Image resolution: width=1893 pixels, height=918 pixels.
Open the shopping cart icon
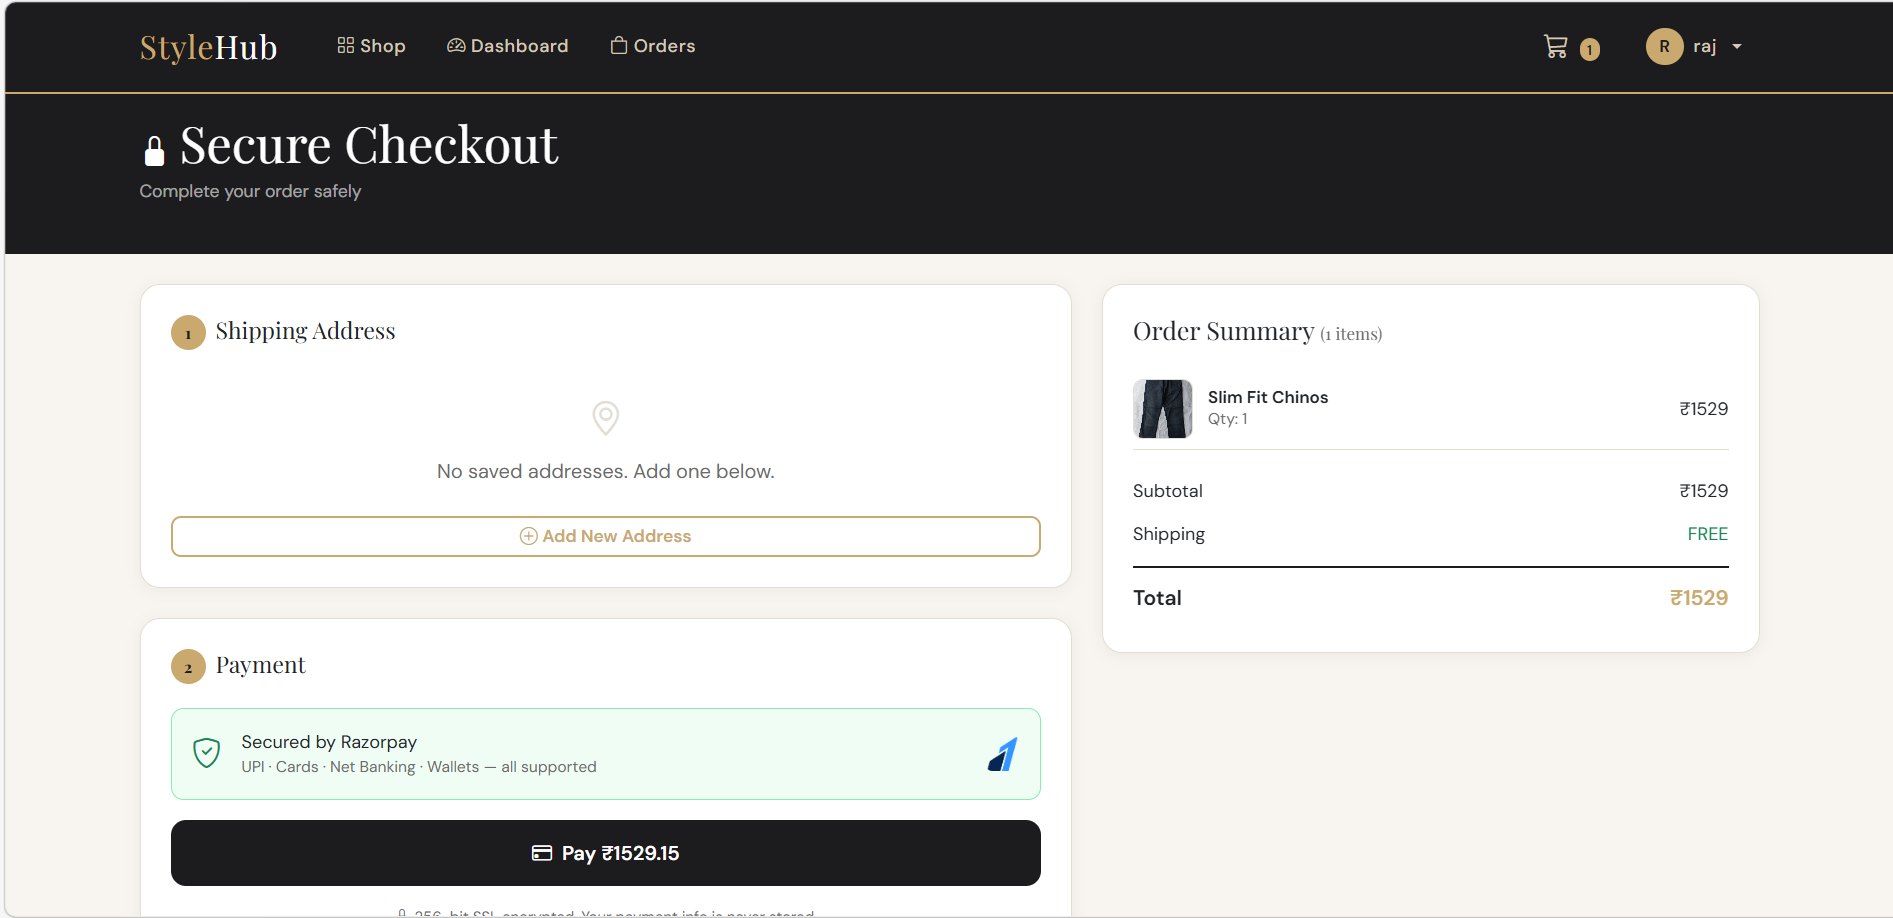point(1557,45)
